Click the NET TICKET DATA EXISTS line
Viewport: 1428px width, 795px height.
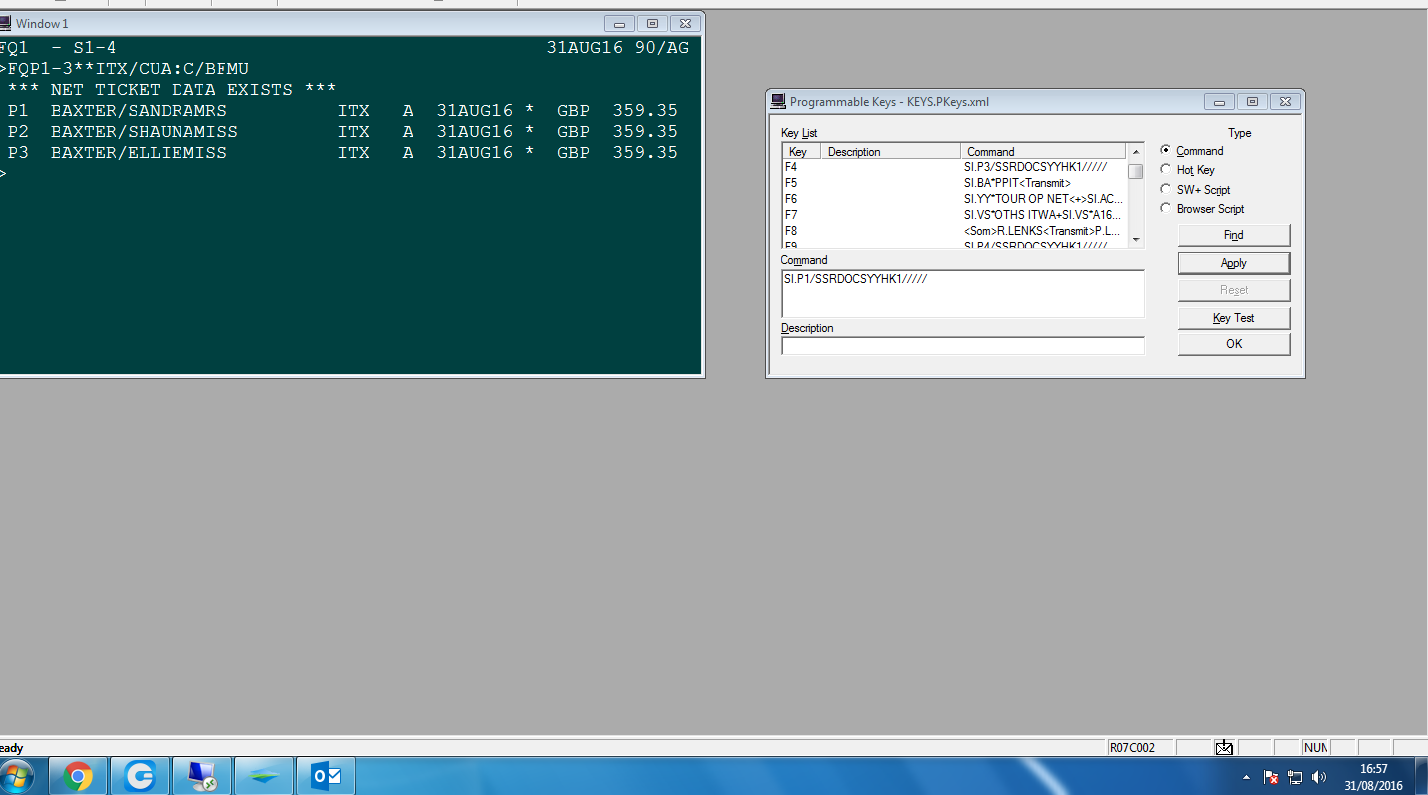click(x=172, y=90)
